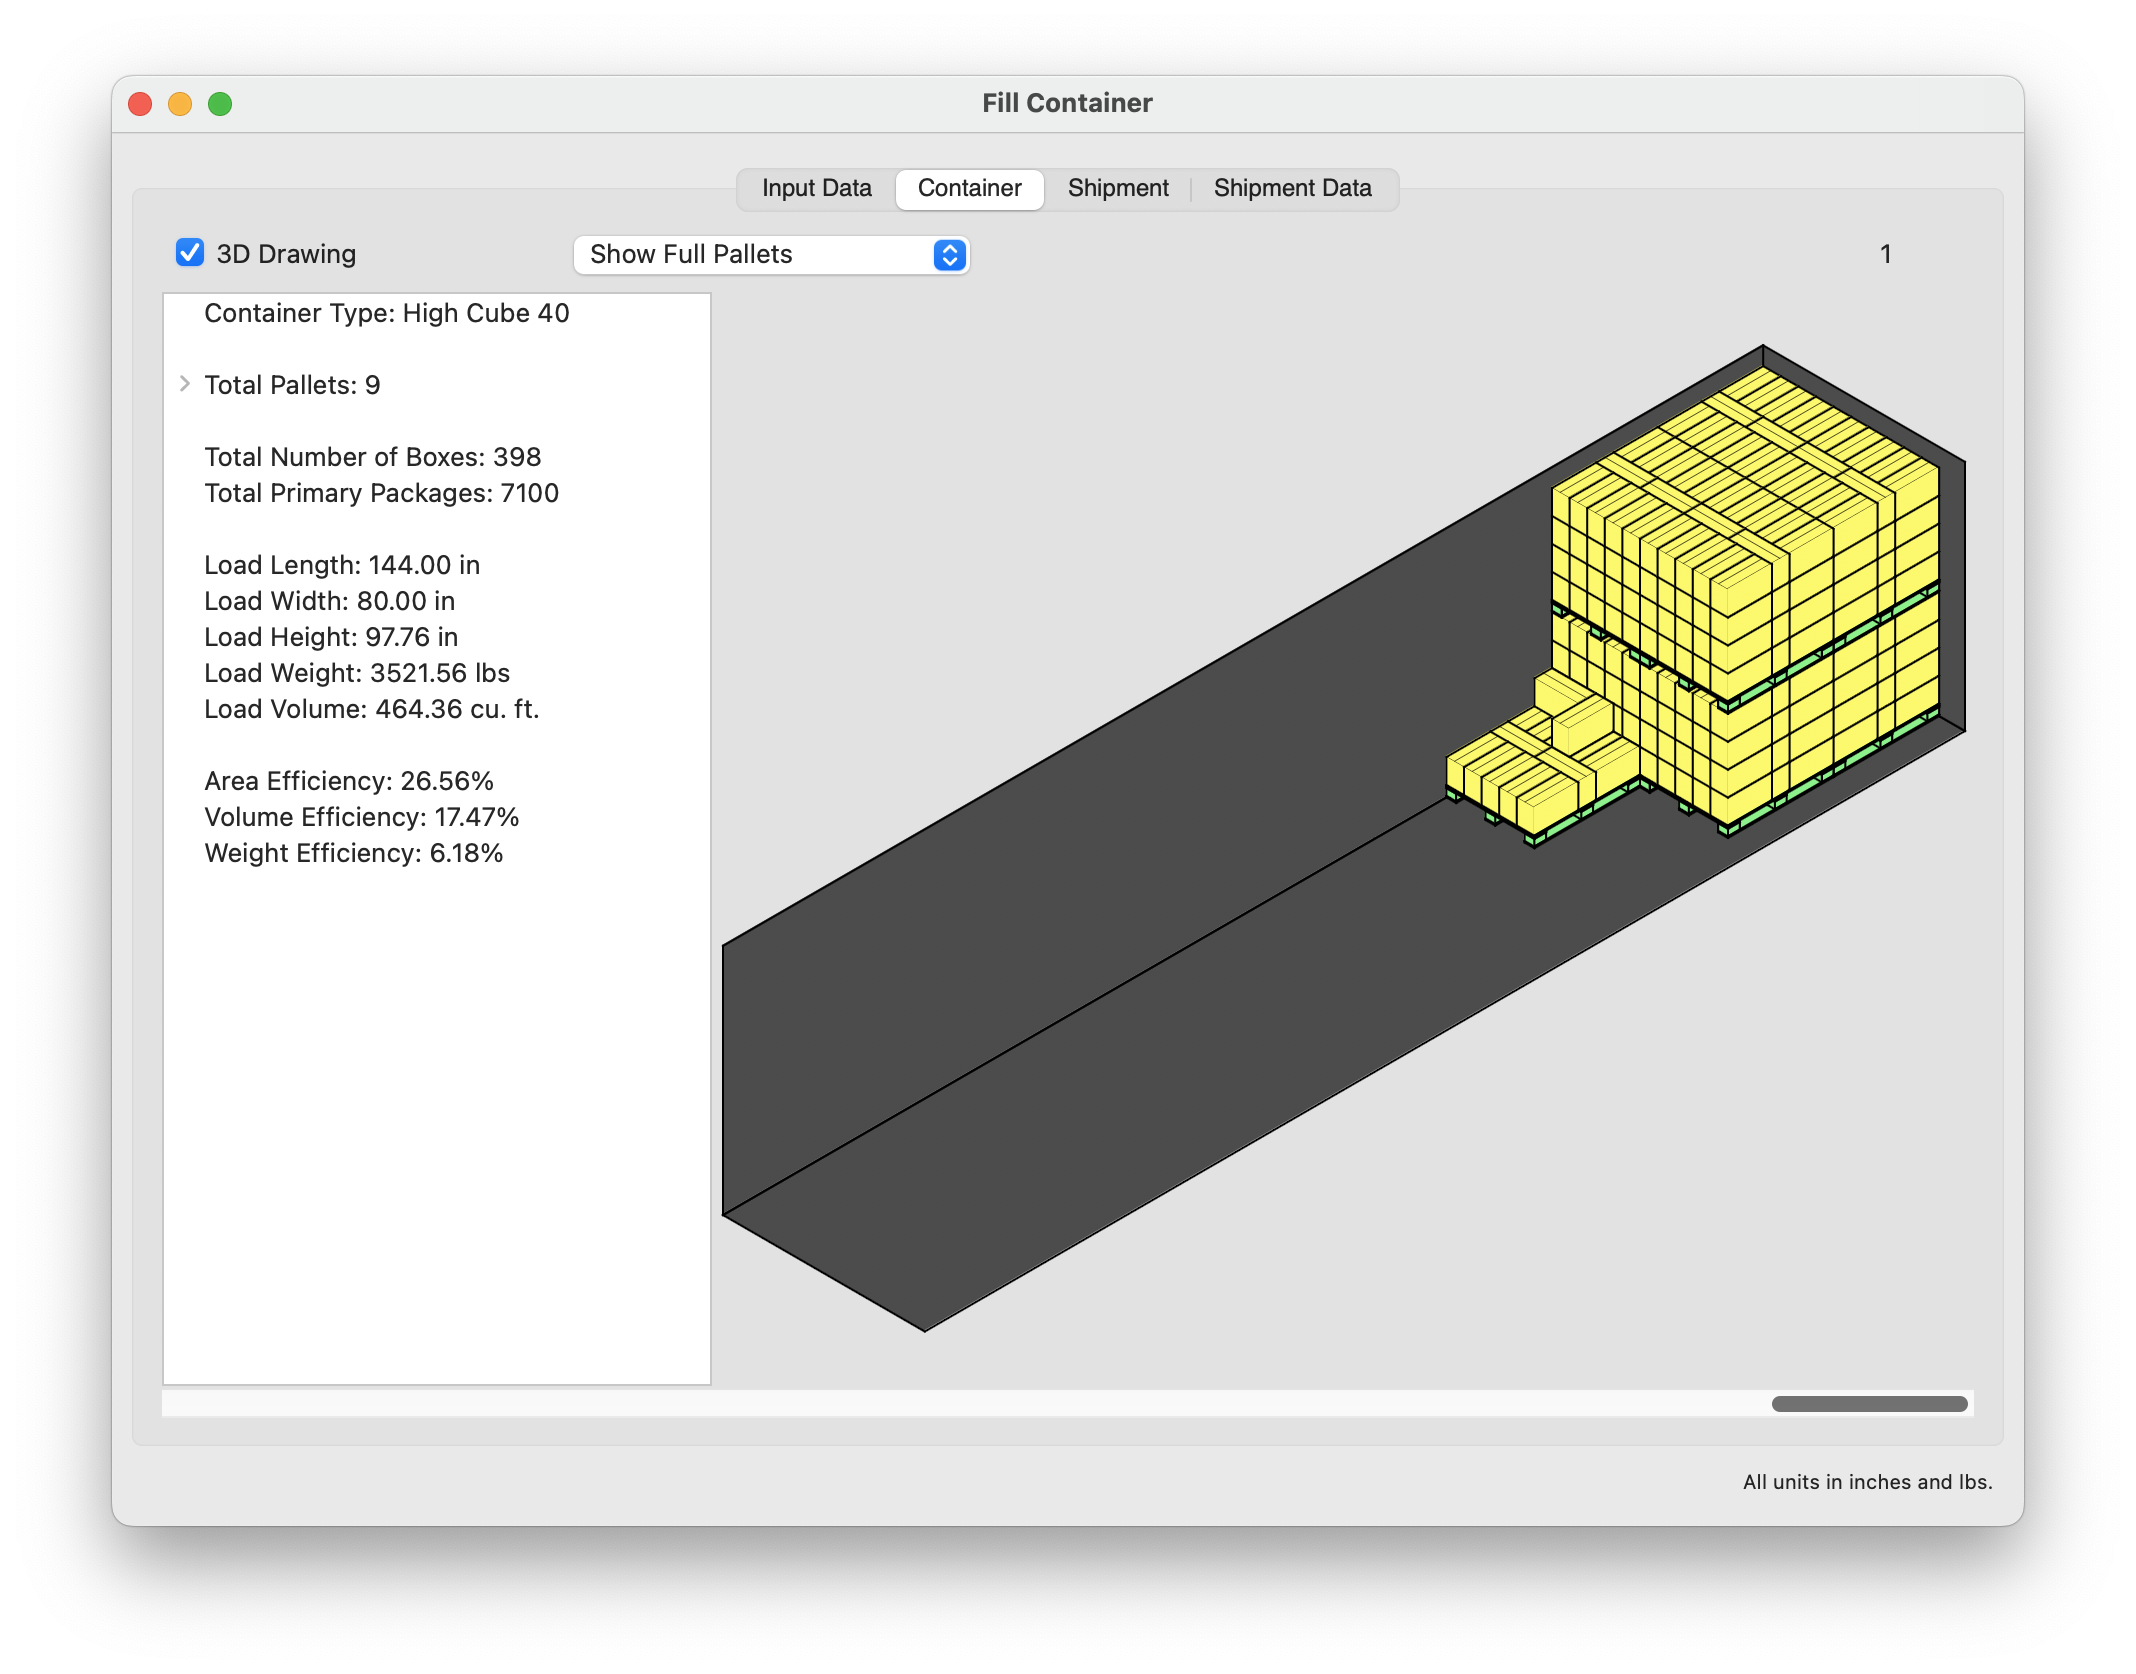2136x1674 pixels.
Task: Click the horizontal scrollbar thumb
Action: click(x=1869, y=1403)
